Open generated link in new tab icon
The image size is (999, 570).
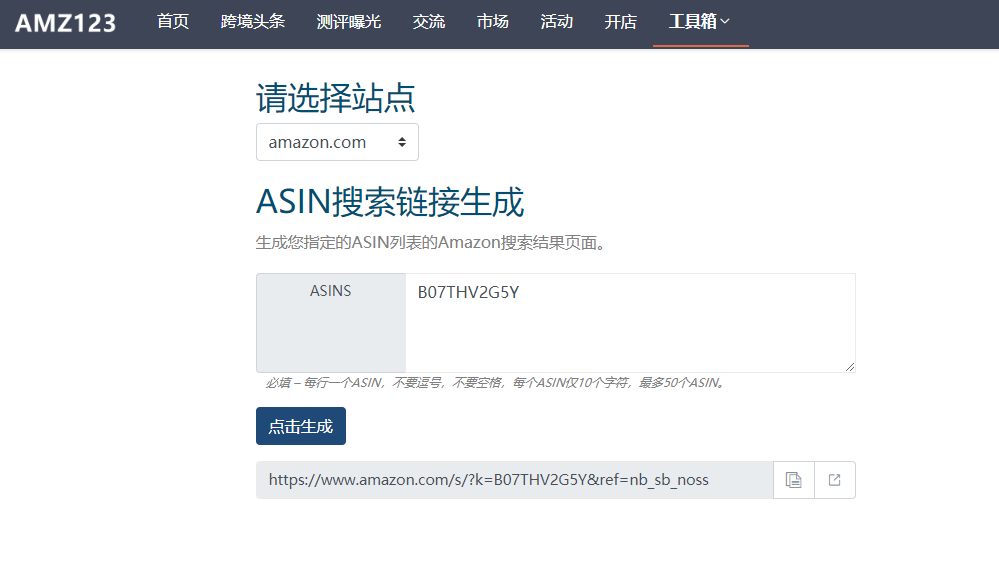click(835, 480)
